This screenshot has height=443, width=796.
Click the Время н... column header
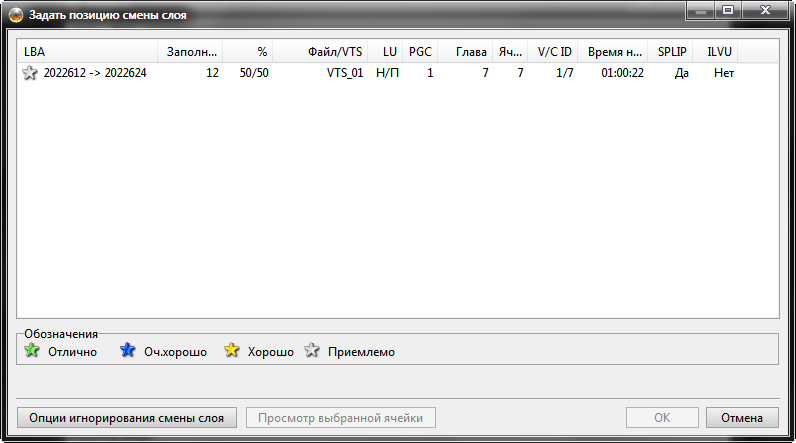(x=613, y=52)
